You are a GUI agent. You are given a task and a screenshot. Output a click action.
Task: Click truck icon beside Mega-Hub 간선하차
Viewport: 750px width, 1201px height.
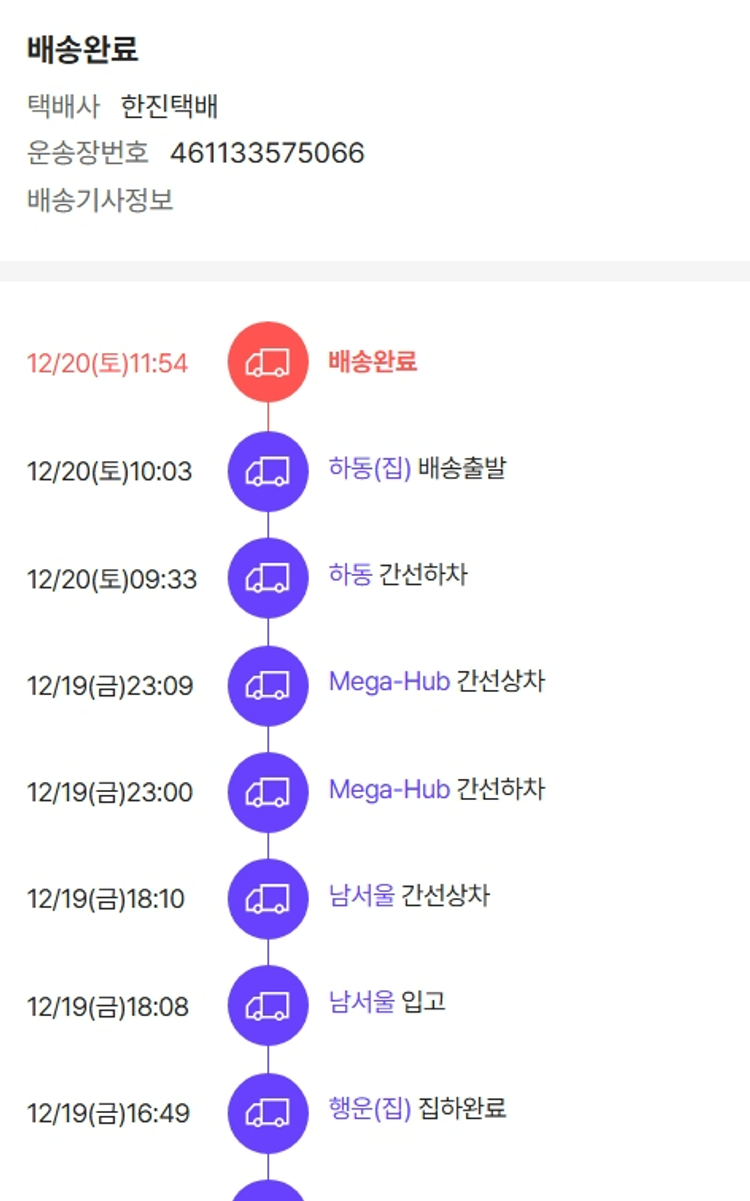click(x=268, y=792)
